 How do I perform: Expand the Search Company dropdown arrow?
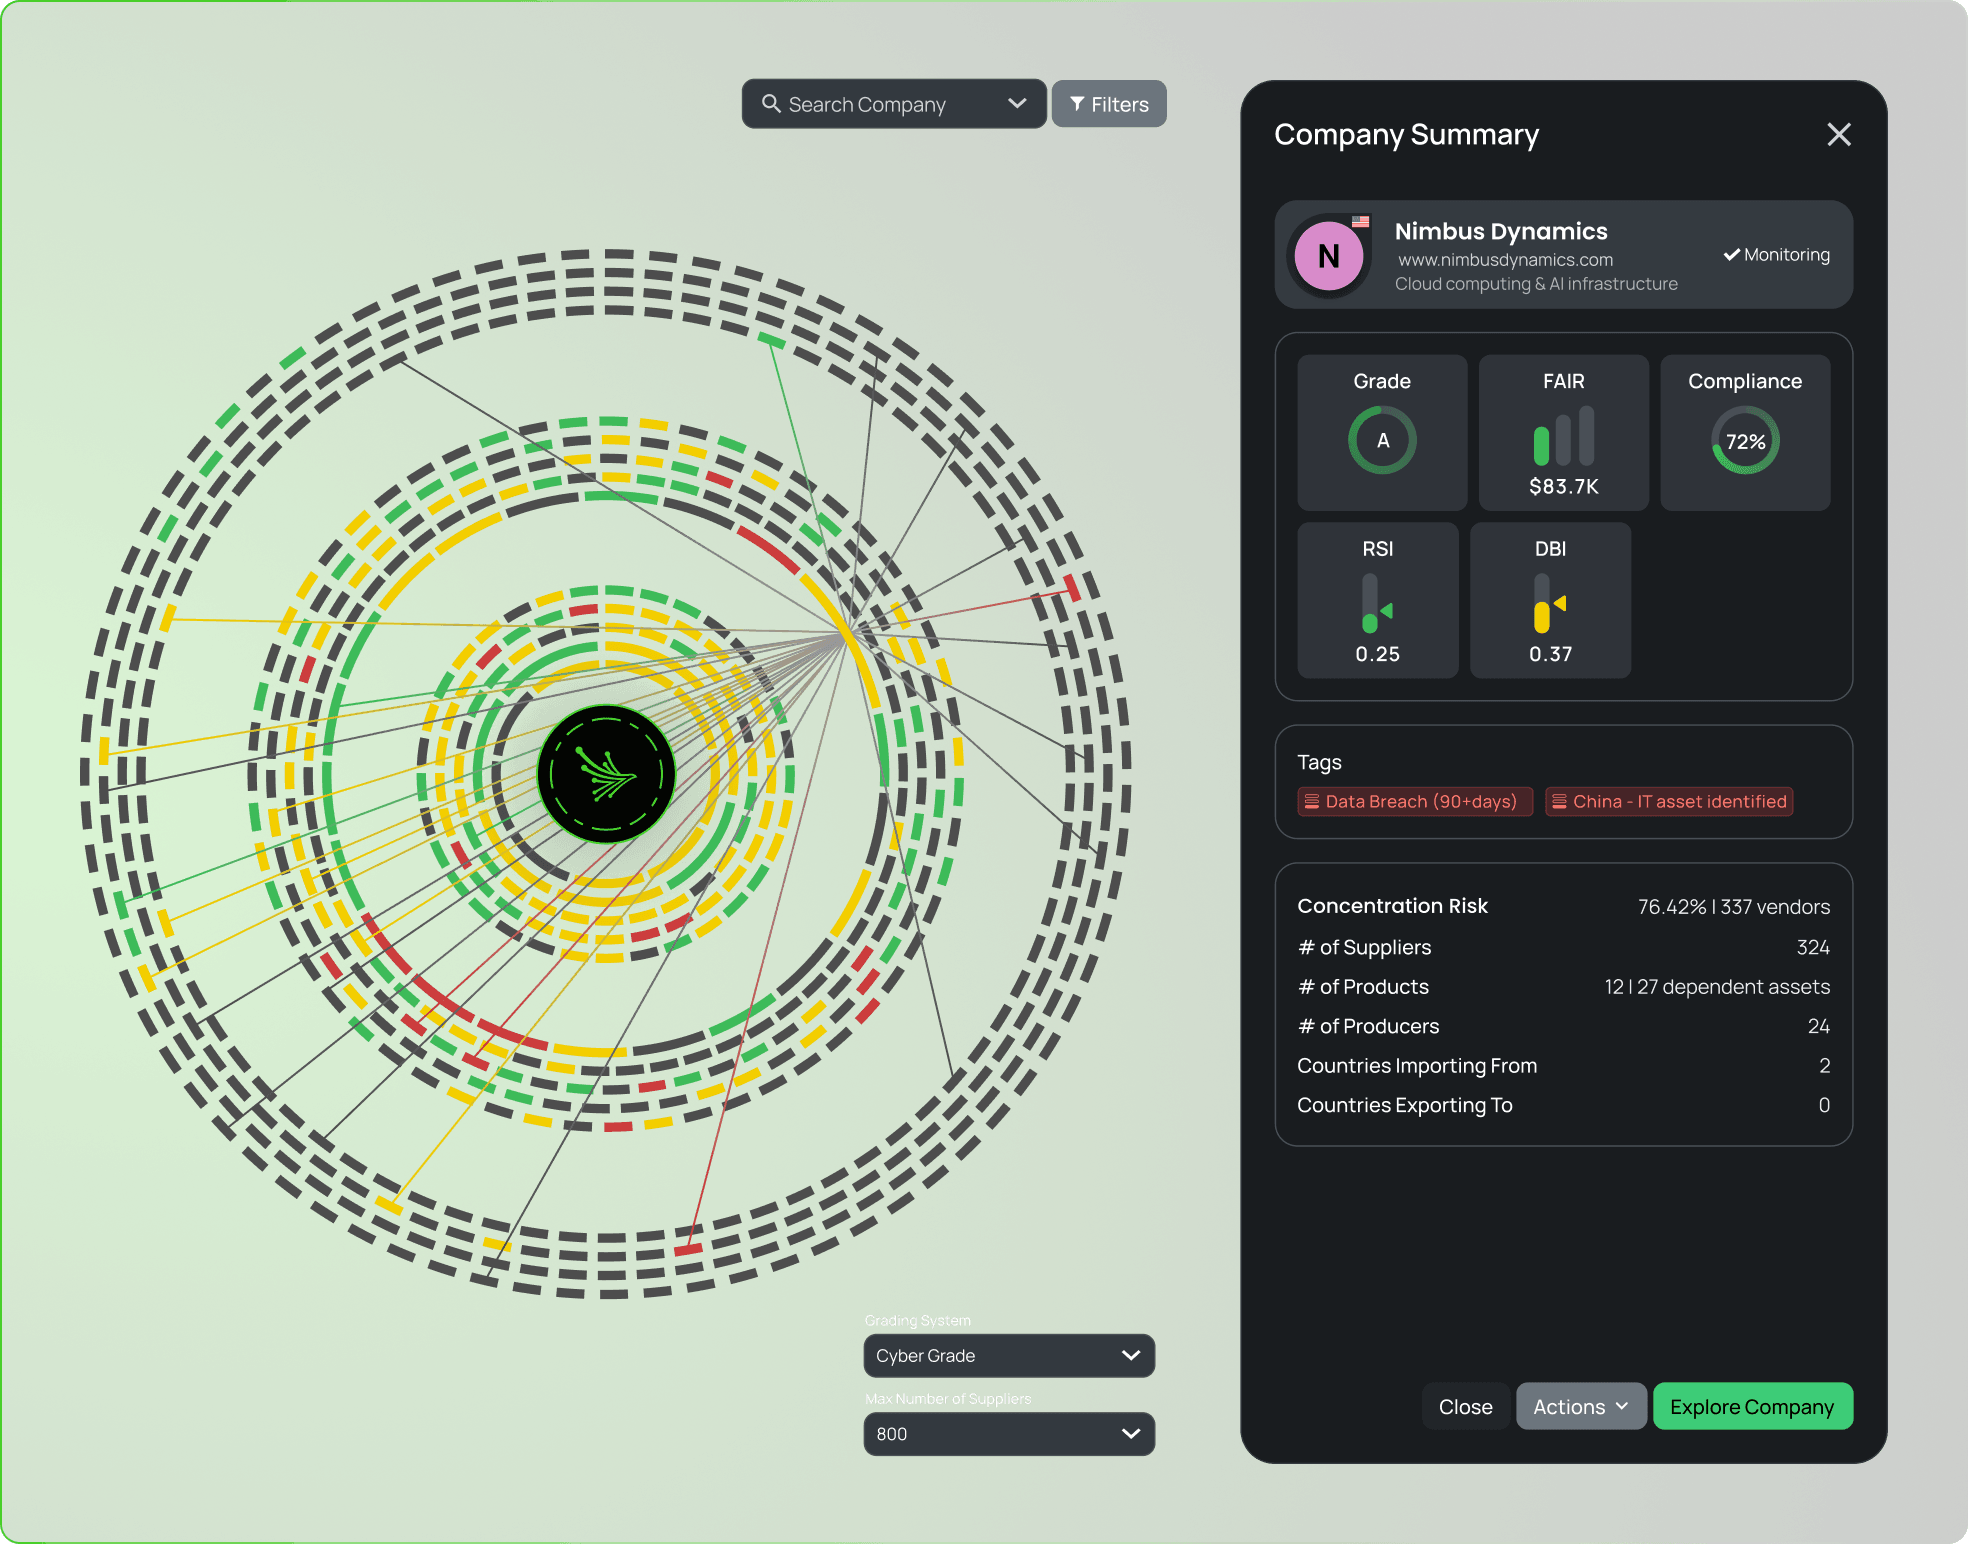(x=1017, y=104)
